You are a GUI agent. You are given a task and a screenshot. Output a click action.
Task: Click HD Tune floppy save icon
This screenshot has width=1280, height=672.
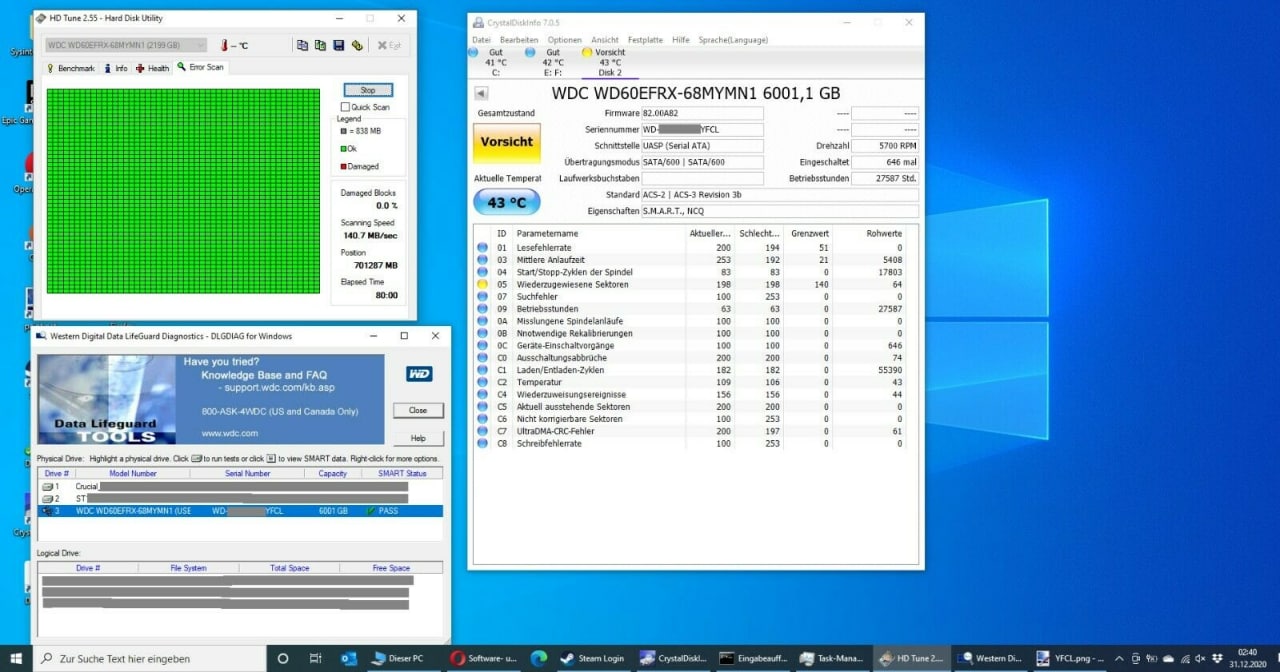pos(338,45)
